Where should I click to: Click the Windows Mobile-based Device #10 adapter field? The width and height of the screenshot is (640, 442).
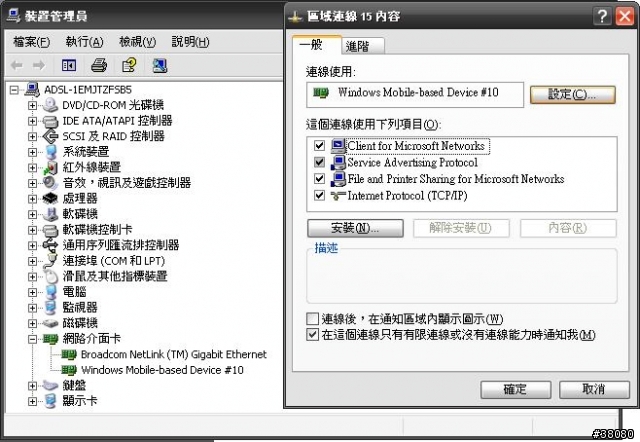pyautogui.click(x=415, y=95)
